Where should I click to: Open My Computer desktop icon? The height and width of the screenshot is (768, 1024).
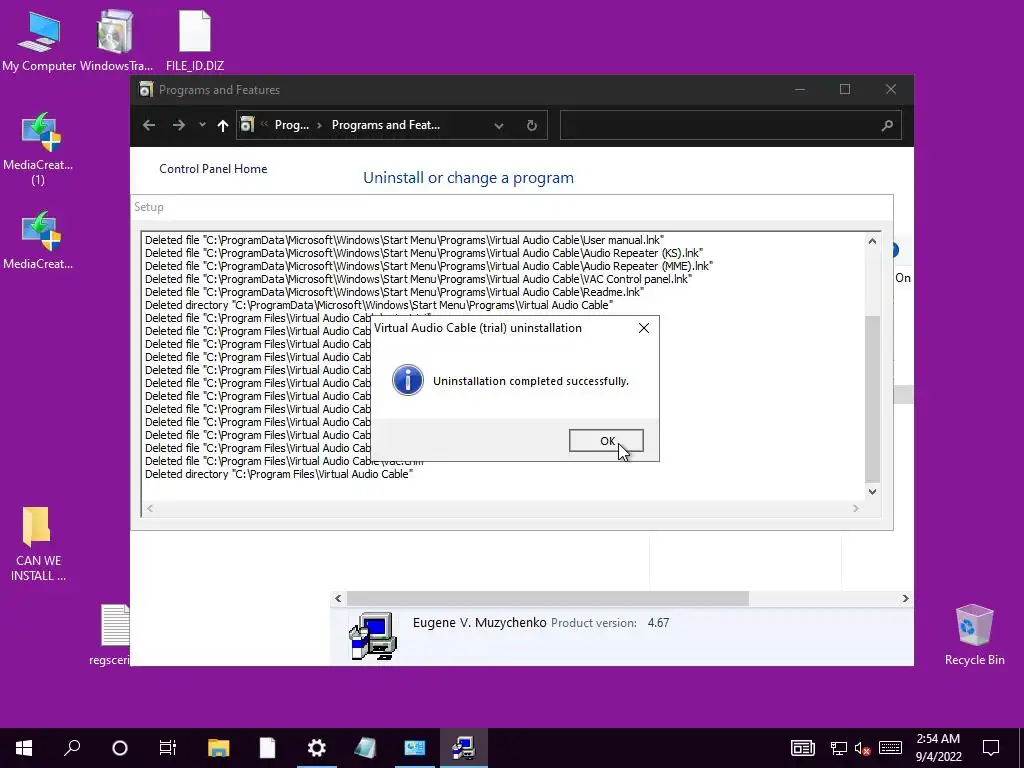coord(39,40)
